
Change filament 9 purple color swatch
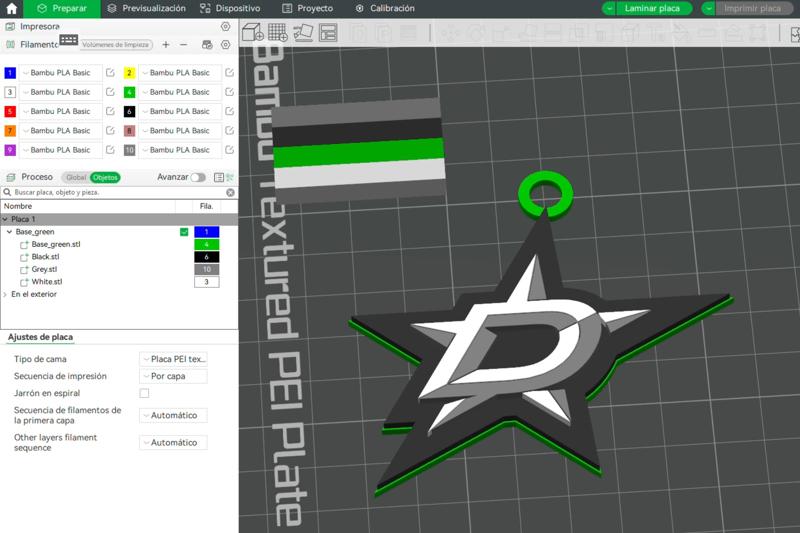(x=10, y=150)
